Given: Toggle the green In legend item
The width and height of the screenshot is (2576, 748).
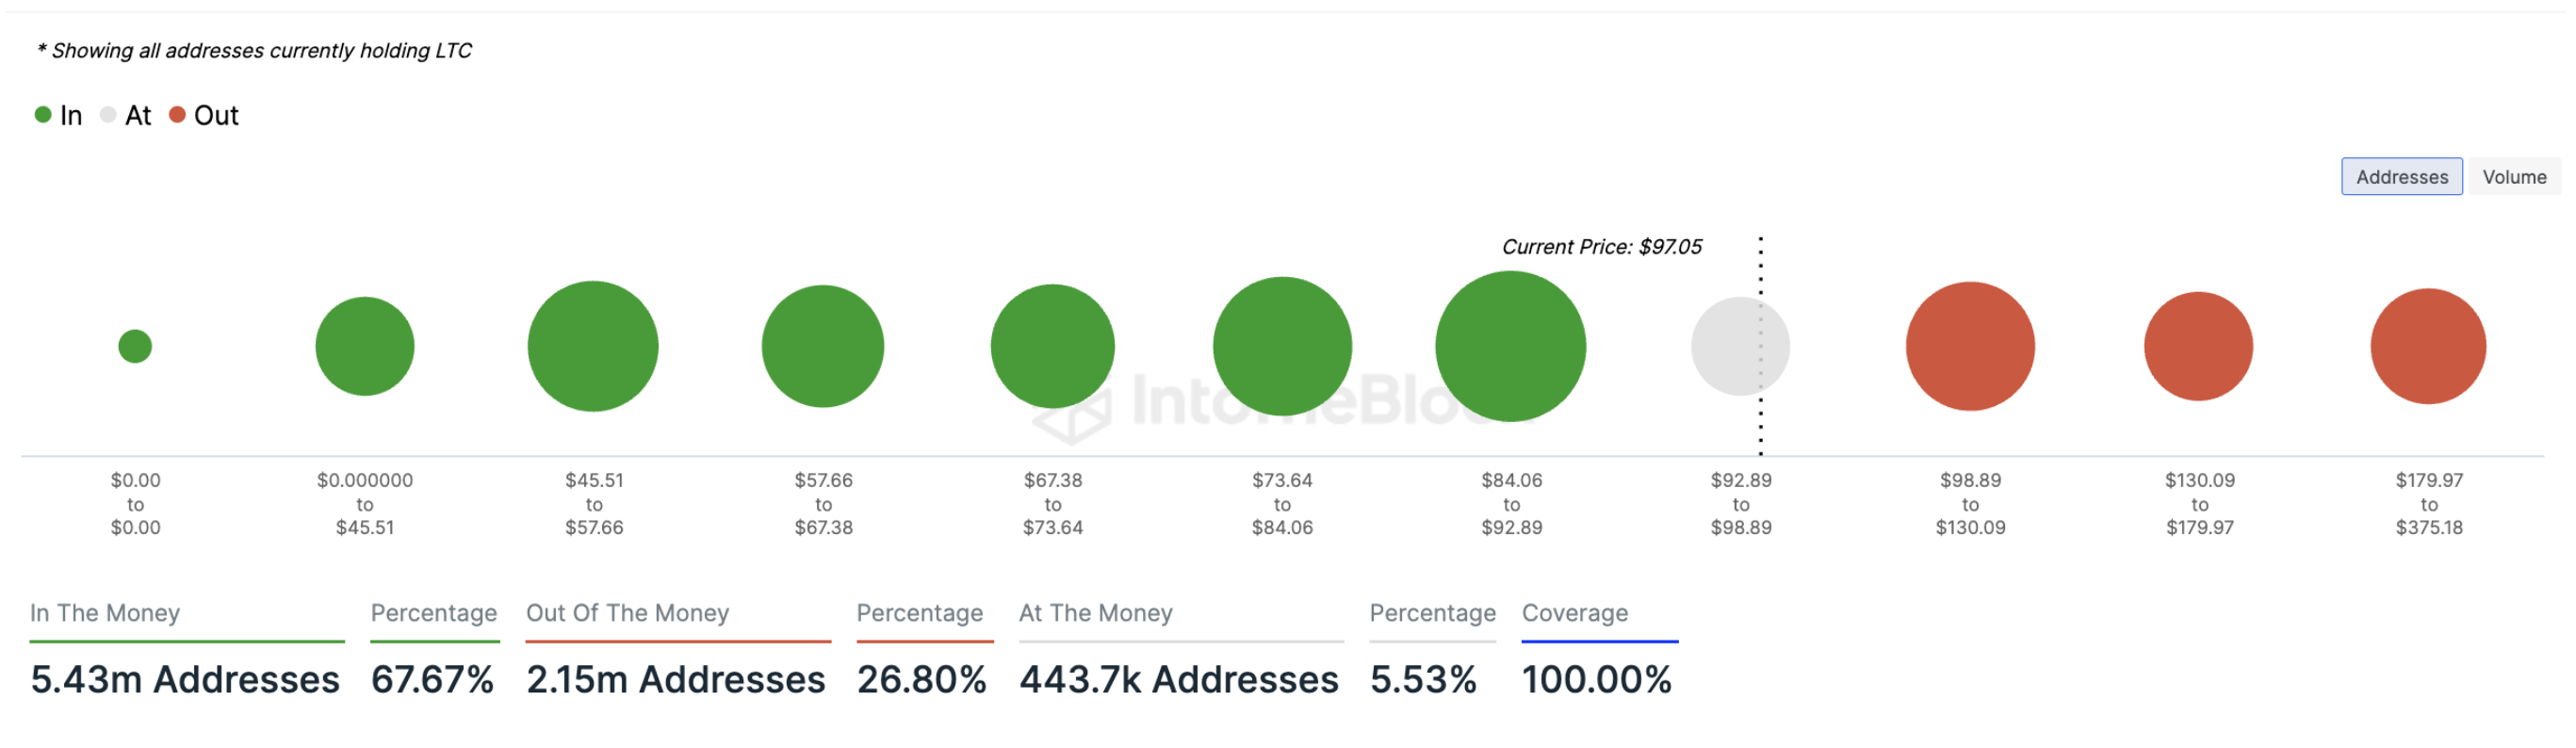Looking at the screenshot, I should pos(58,116).
